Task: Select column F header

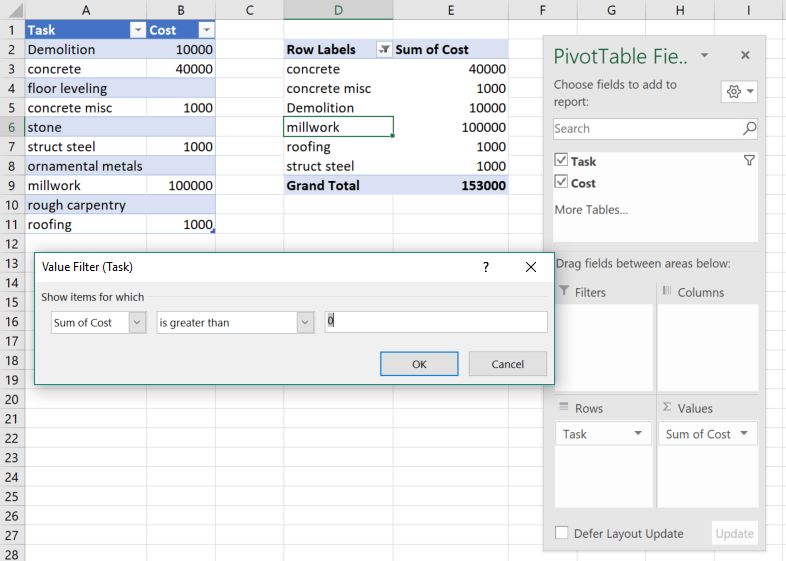Action: tap(542, 10)
